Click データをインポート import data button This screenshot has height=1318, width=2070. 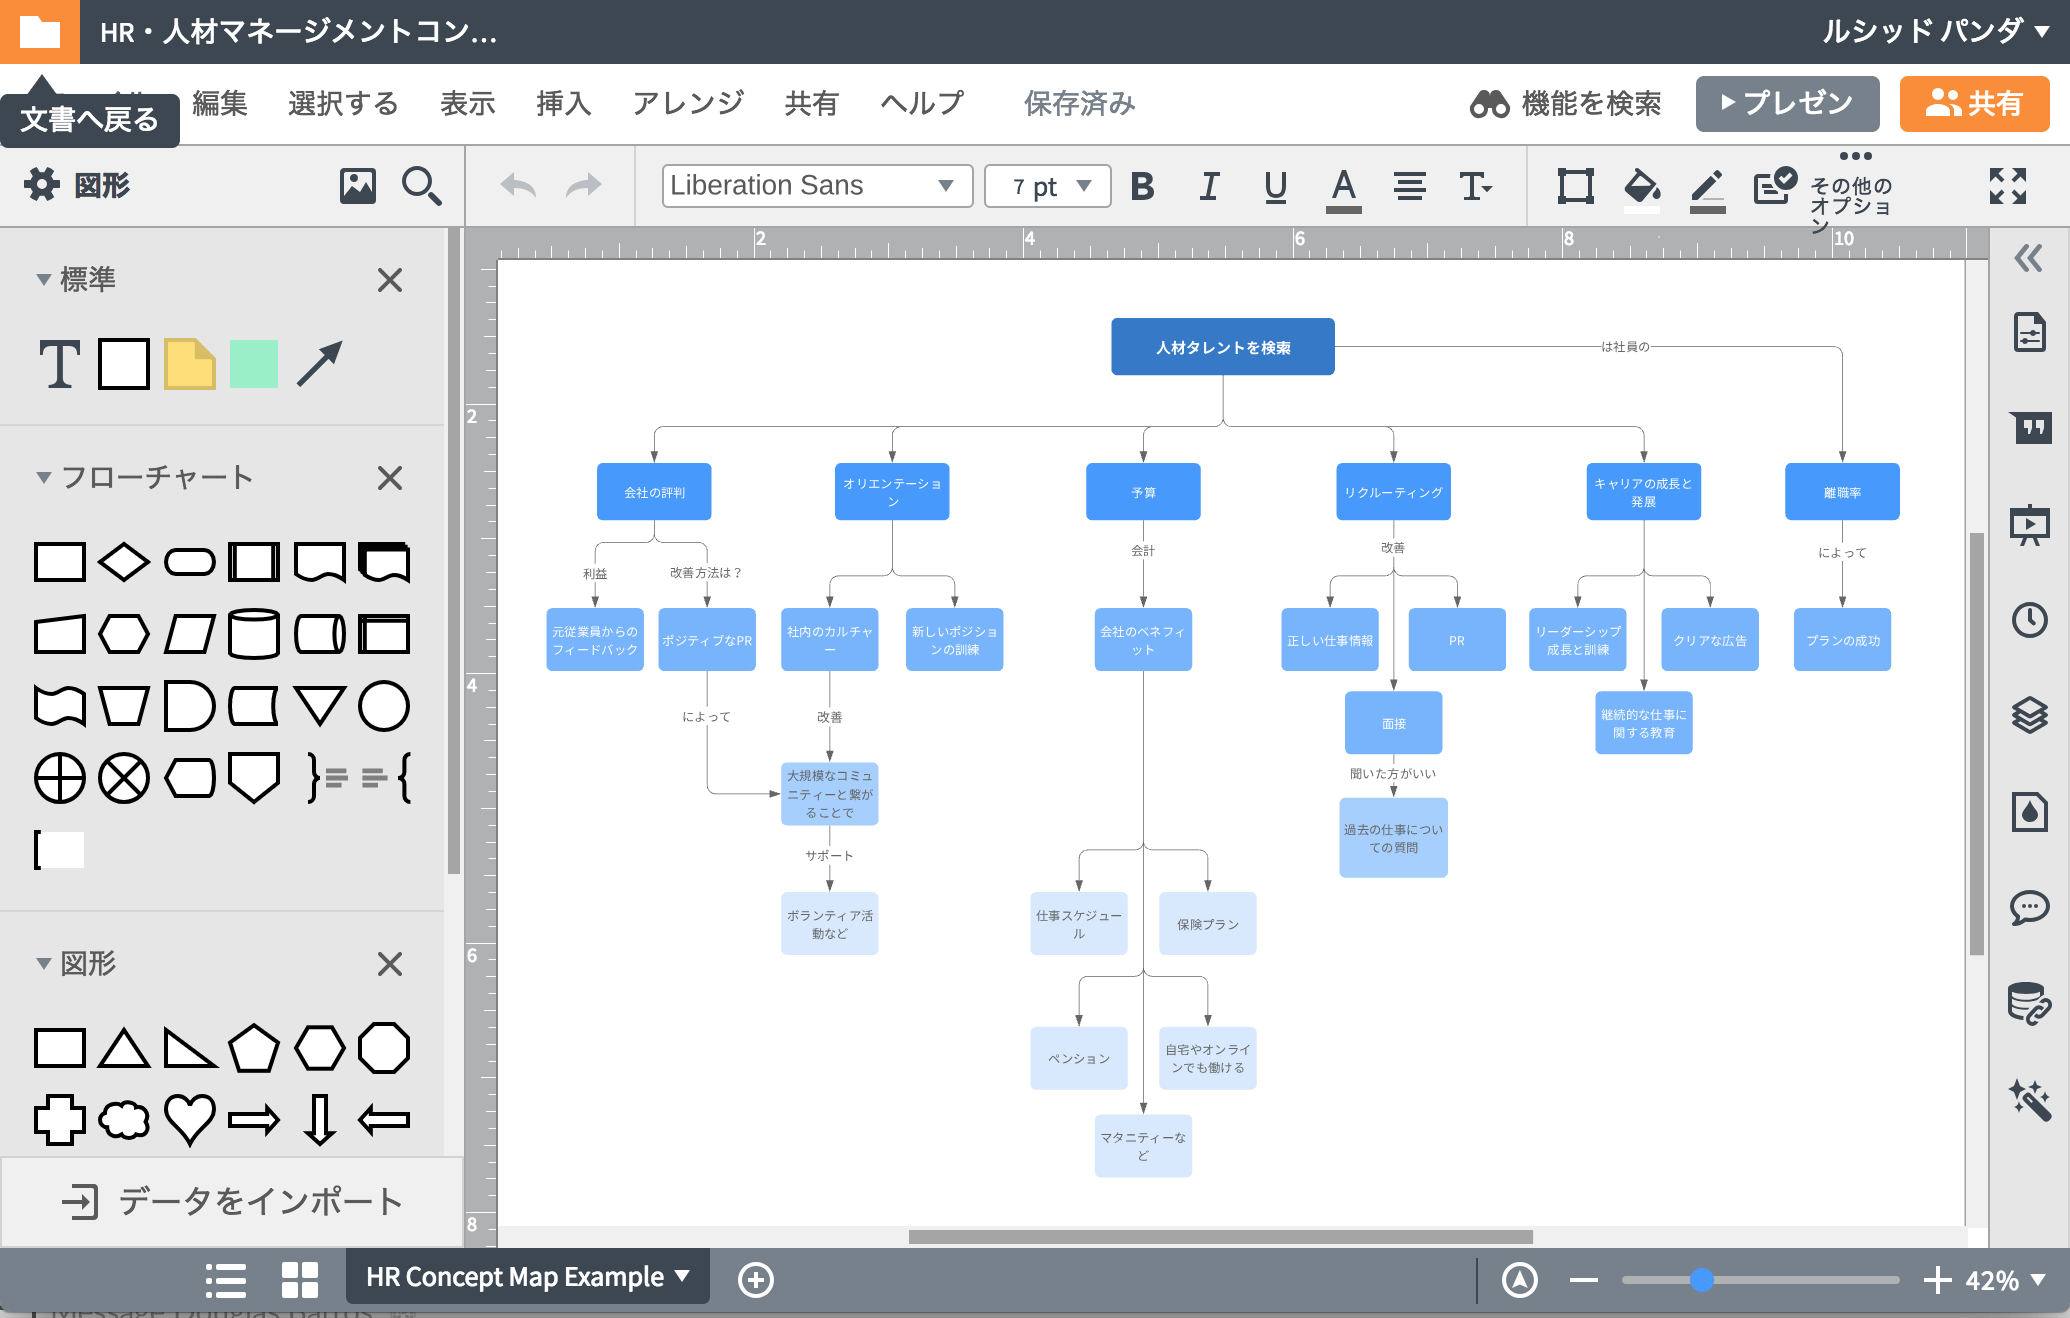[x=232, y=1201]
